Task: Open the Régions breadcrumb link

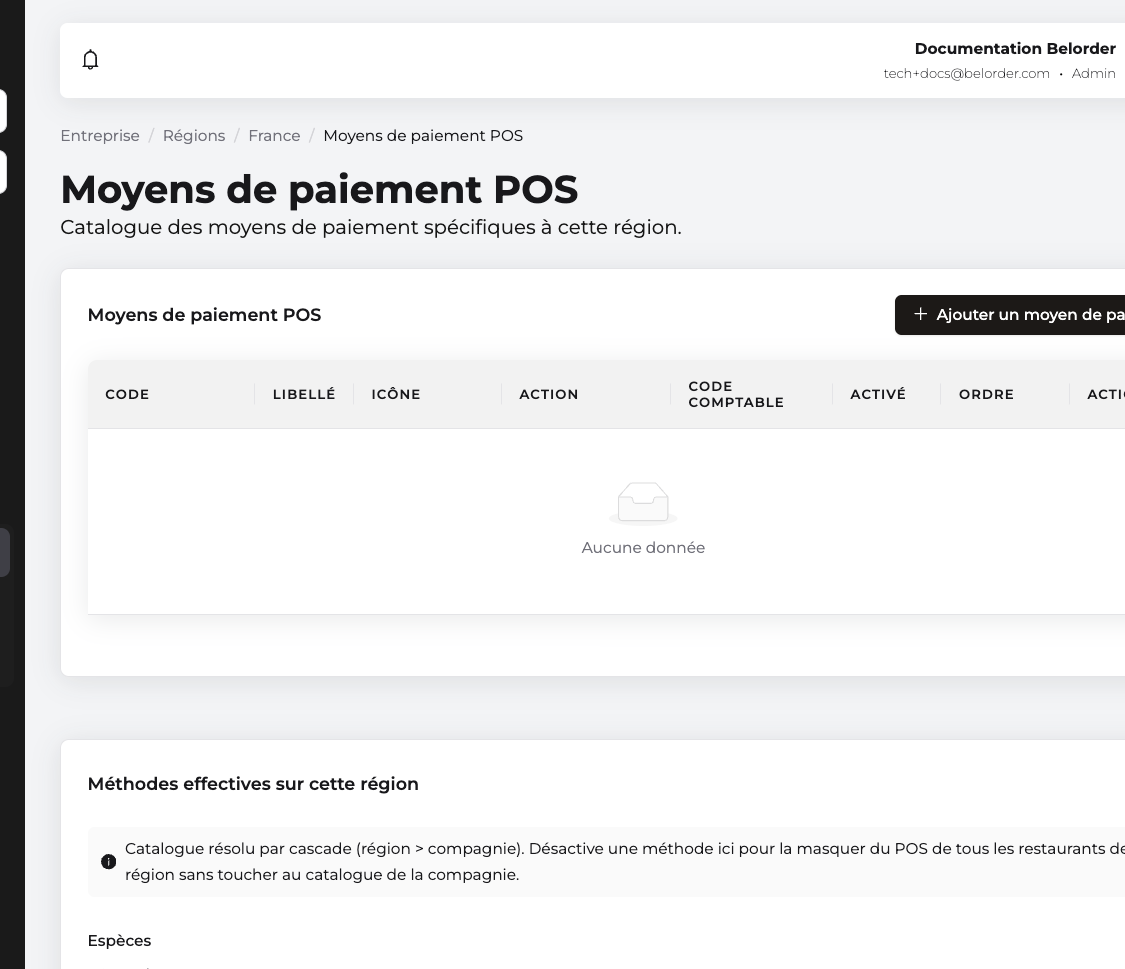Action: tap(194, 136)
